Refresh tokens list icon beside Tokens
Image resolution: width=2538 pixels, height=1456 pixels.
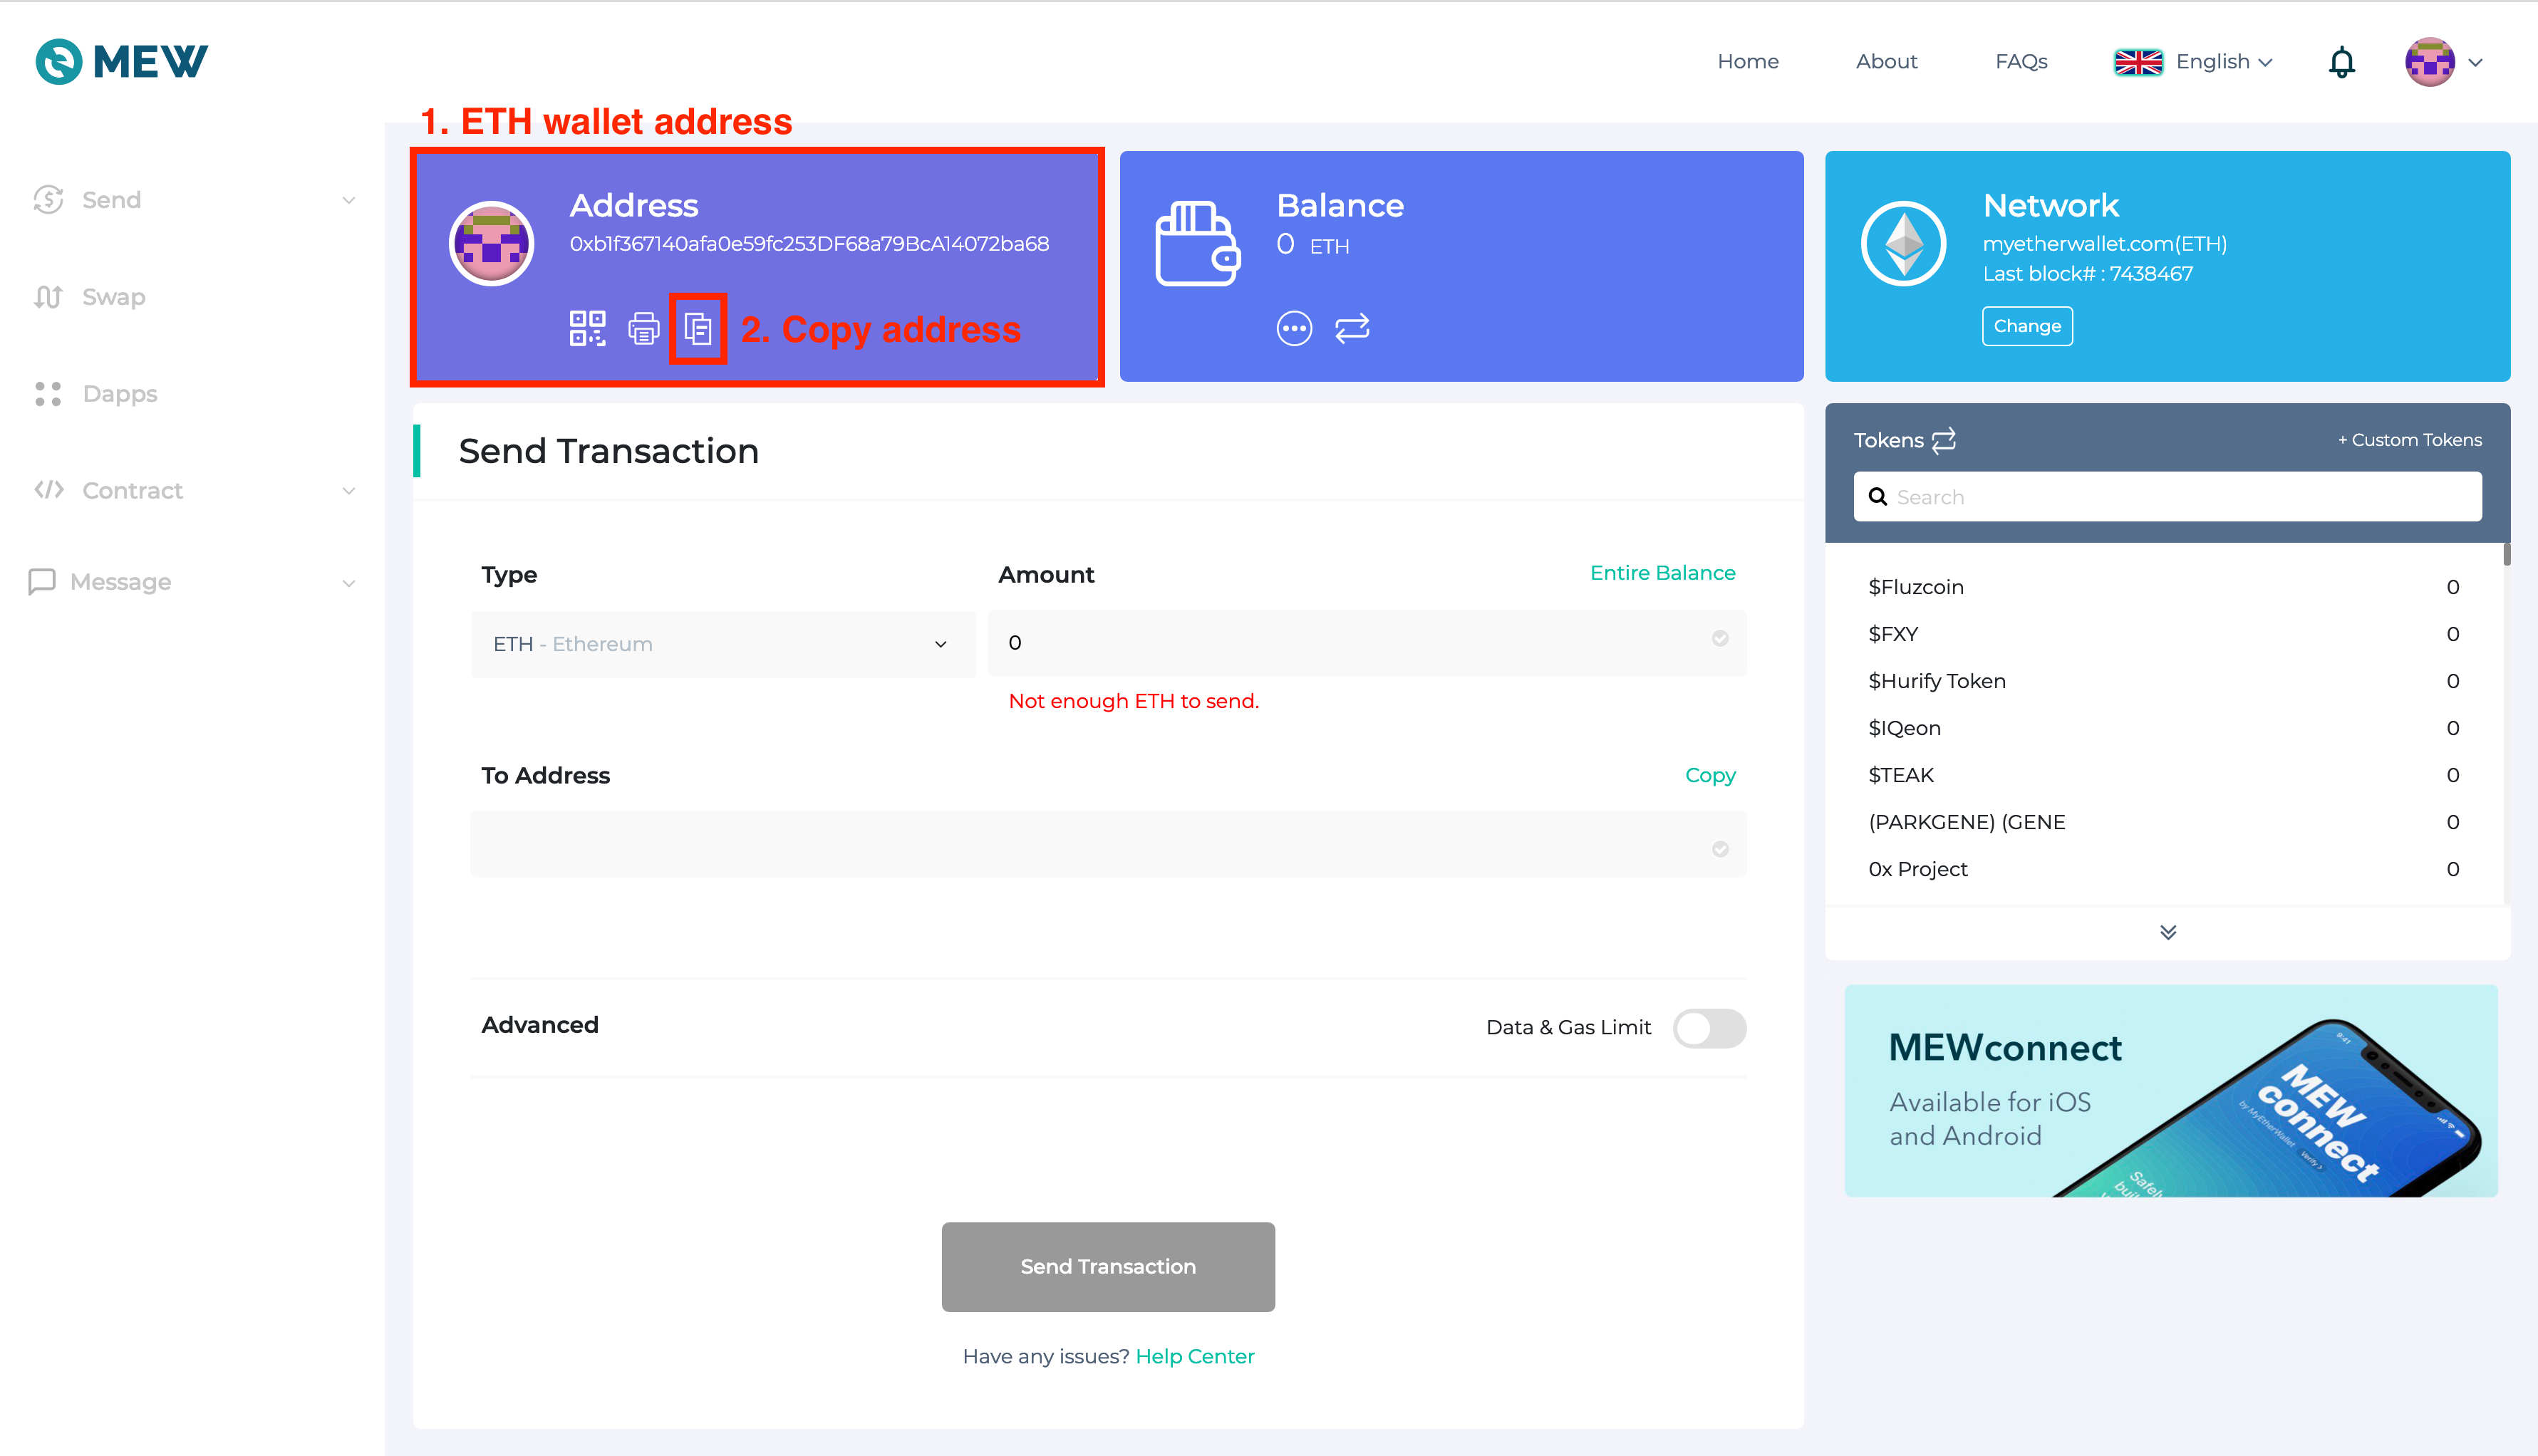click(x=1943, y=440)
